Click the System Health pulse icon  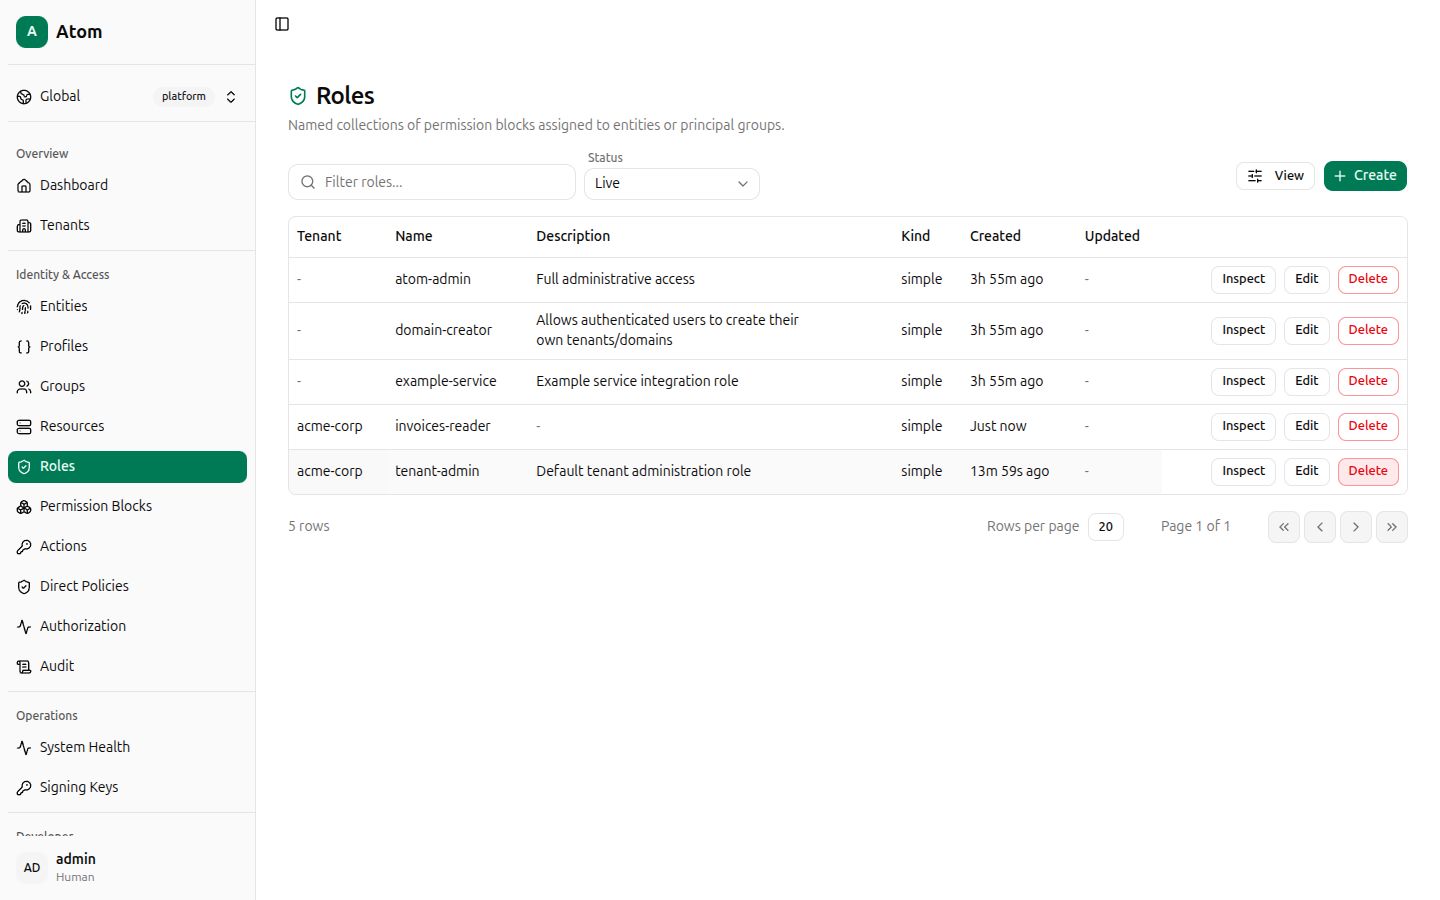[x=24, y=748]
